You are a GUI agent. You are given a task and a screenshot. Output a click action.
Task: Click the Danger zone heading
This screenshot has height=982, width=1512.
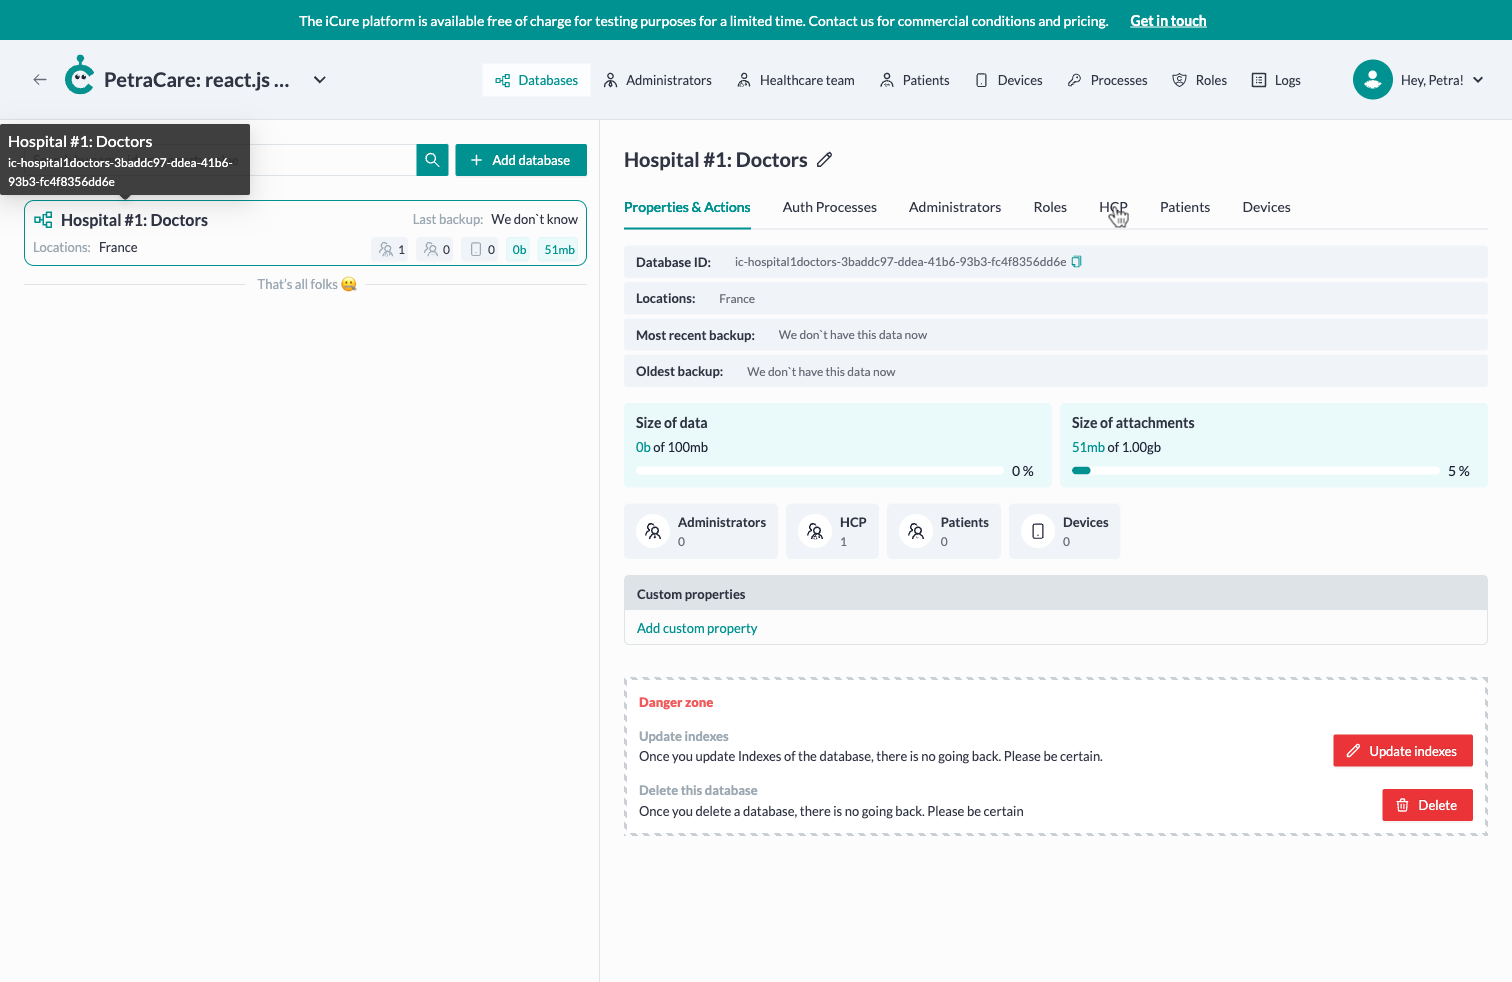676,702
